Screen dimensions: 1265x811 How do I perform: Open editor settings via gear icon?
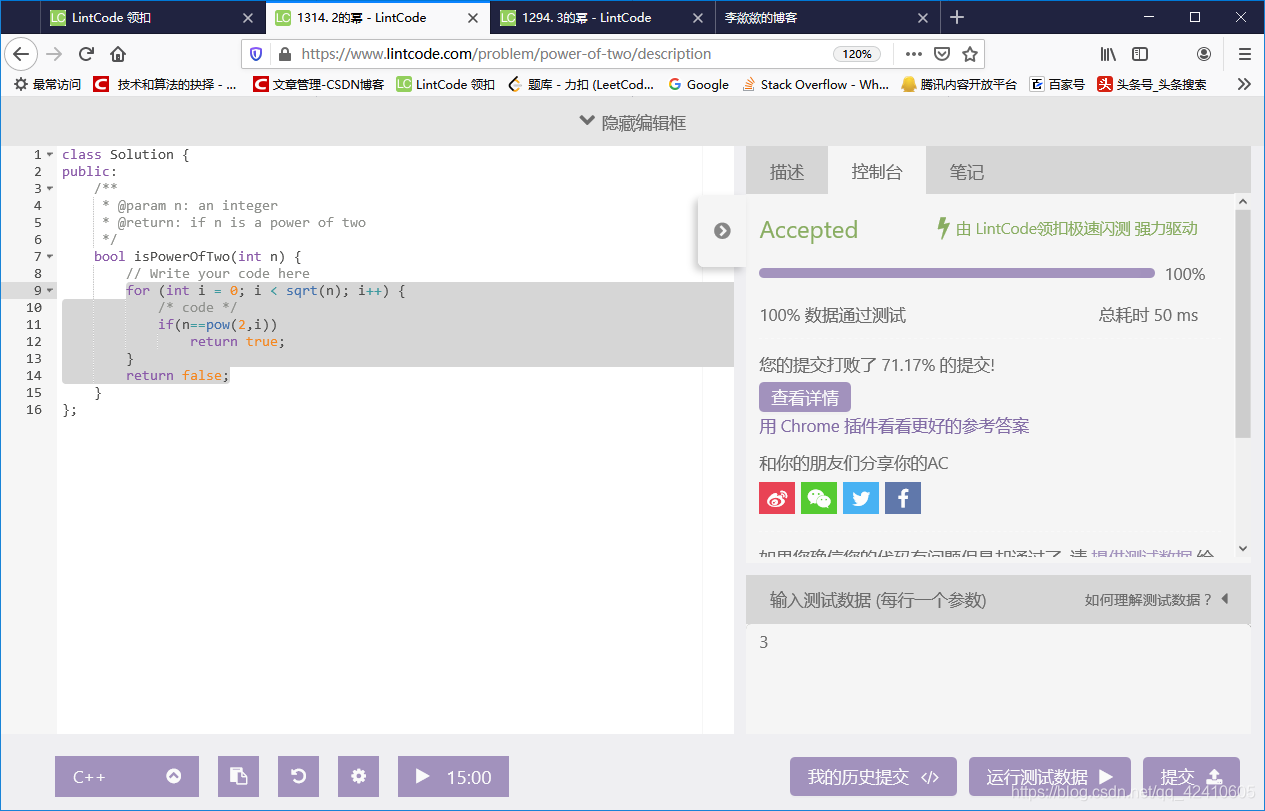(x=358, y=776)
